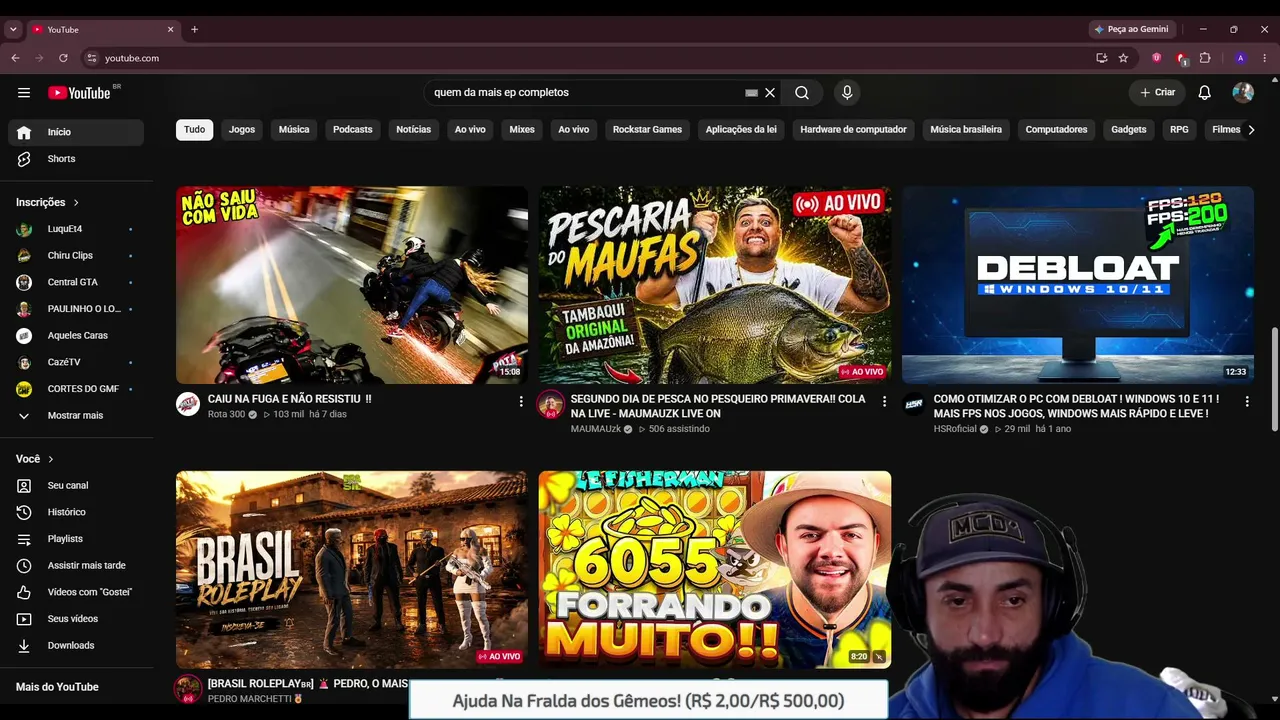Bookmark this page with the star icon
The image size is (1280, 720).
[x=1123, y=58]
